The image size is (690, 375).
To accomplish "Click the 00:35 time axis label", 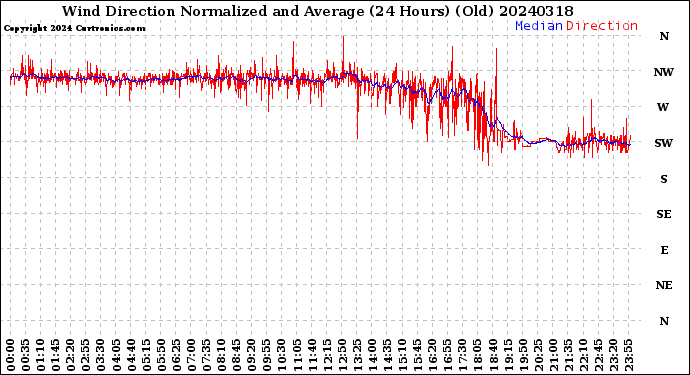I will (x=26, y=355).
